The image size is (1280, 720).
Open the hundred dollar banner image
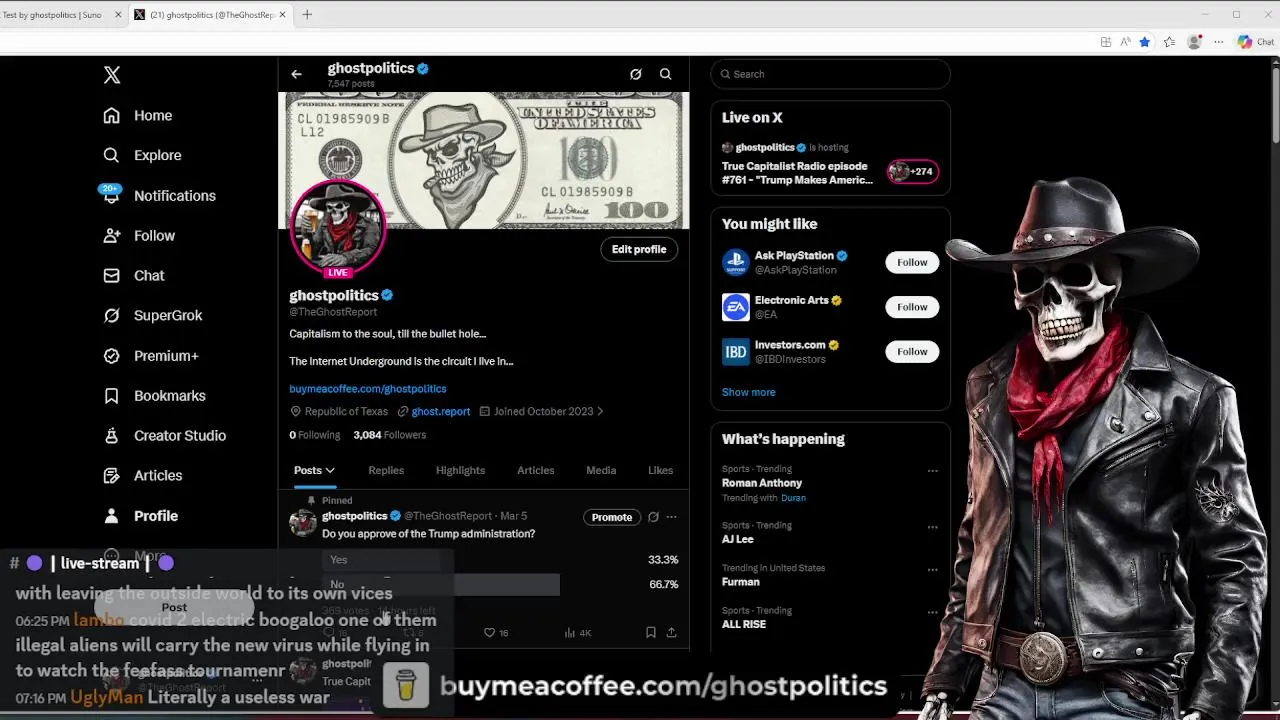click(484, 160)
